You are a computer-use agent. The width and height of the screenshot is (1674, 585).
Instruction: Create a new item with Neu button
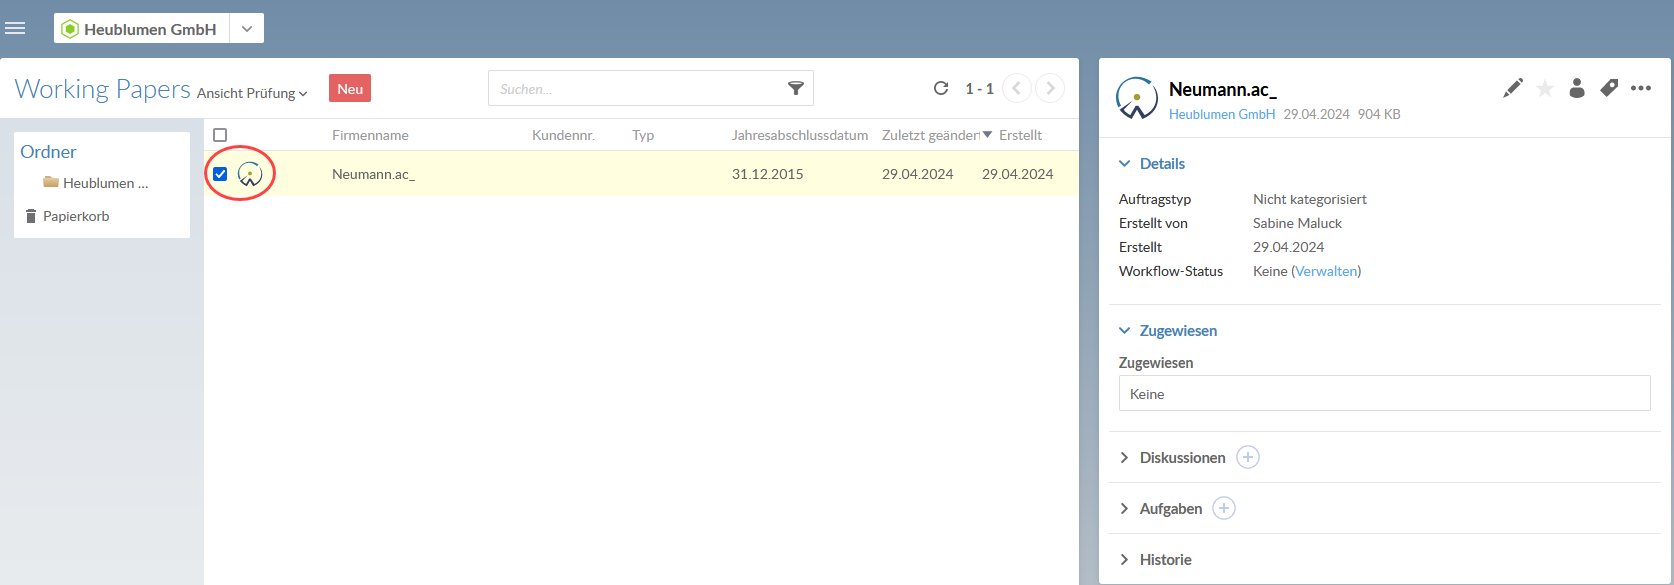(x=350, y=88)
